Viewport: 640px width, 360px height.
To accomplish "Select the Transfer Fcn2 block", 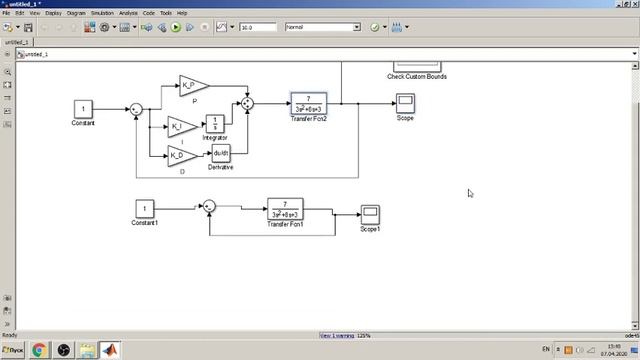I will click(x=309, y=103).
